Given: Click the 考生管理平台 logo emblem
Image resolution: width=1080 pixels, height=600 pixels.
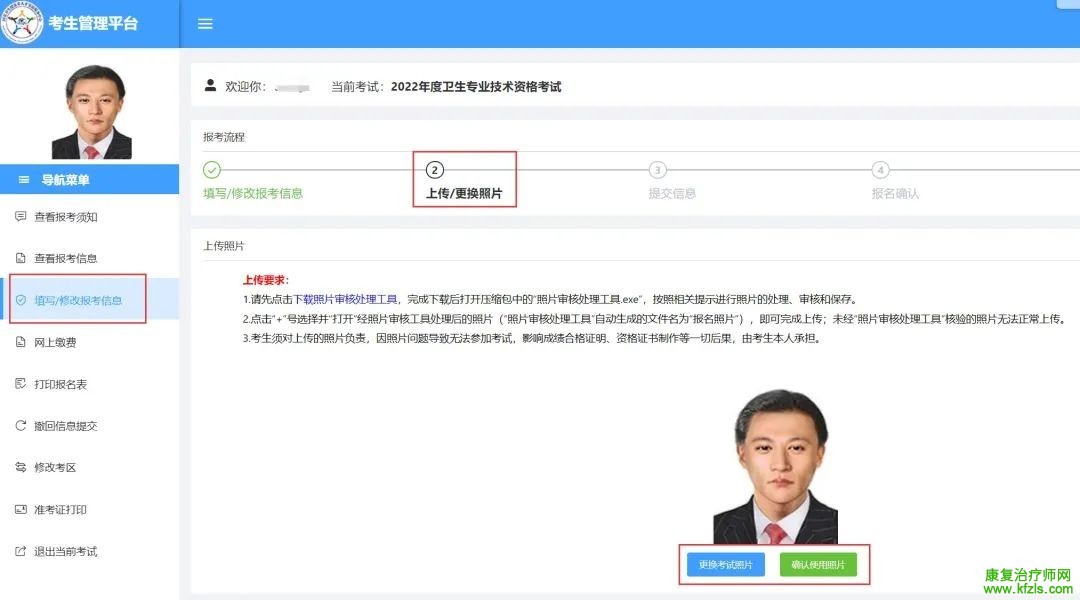Looking at the screenshot, I should (22, 23).
